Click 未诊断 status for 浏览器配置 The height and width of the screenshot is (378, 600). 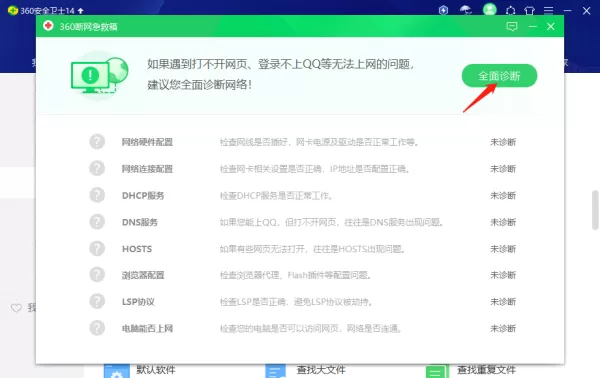click(503, 275)
